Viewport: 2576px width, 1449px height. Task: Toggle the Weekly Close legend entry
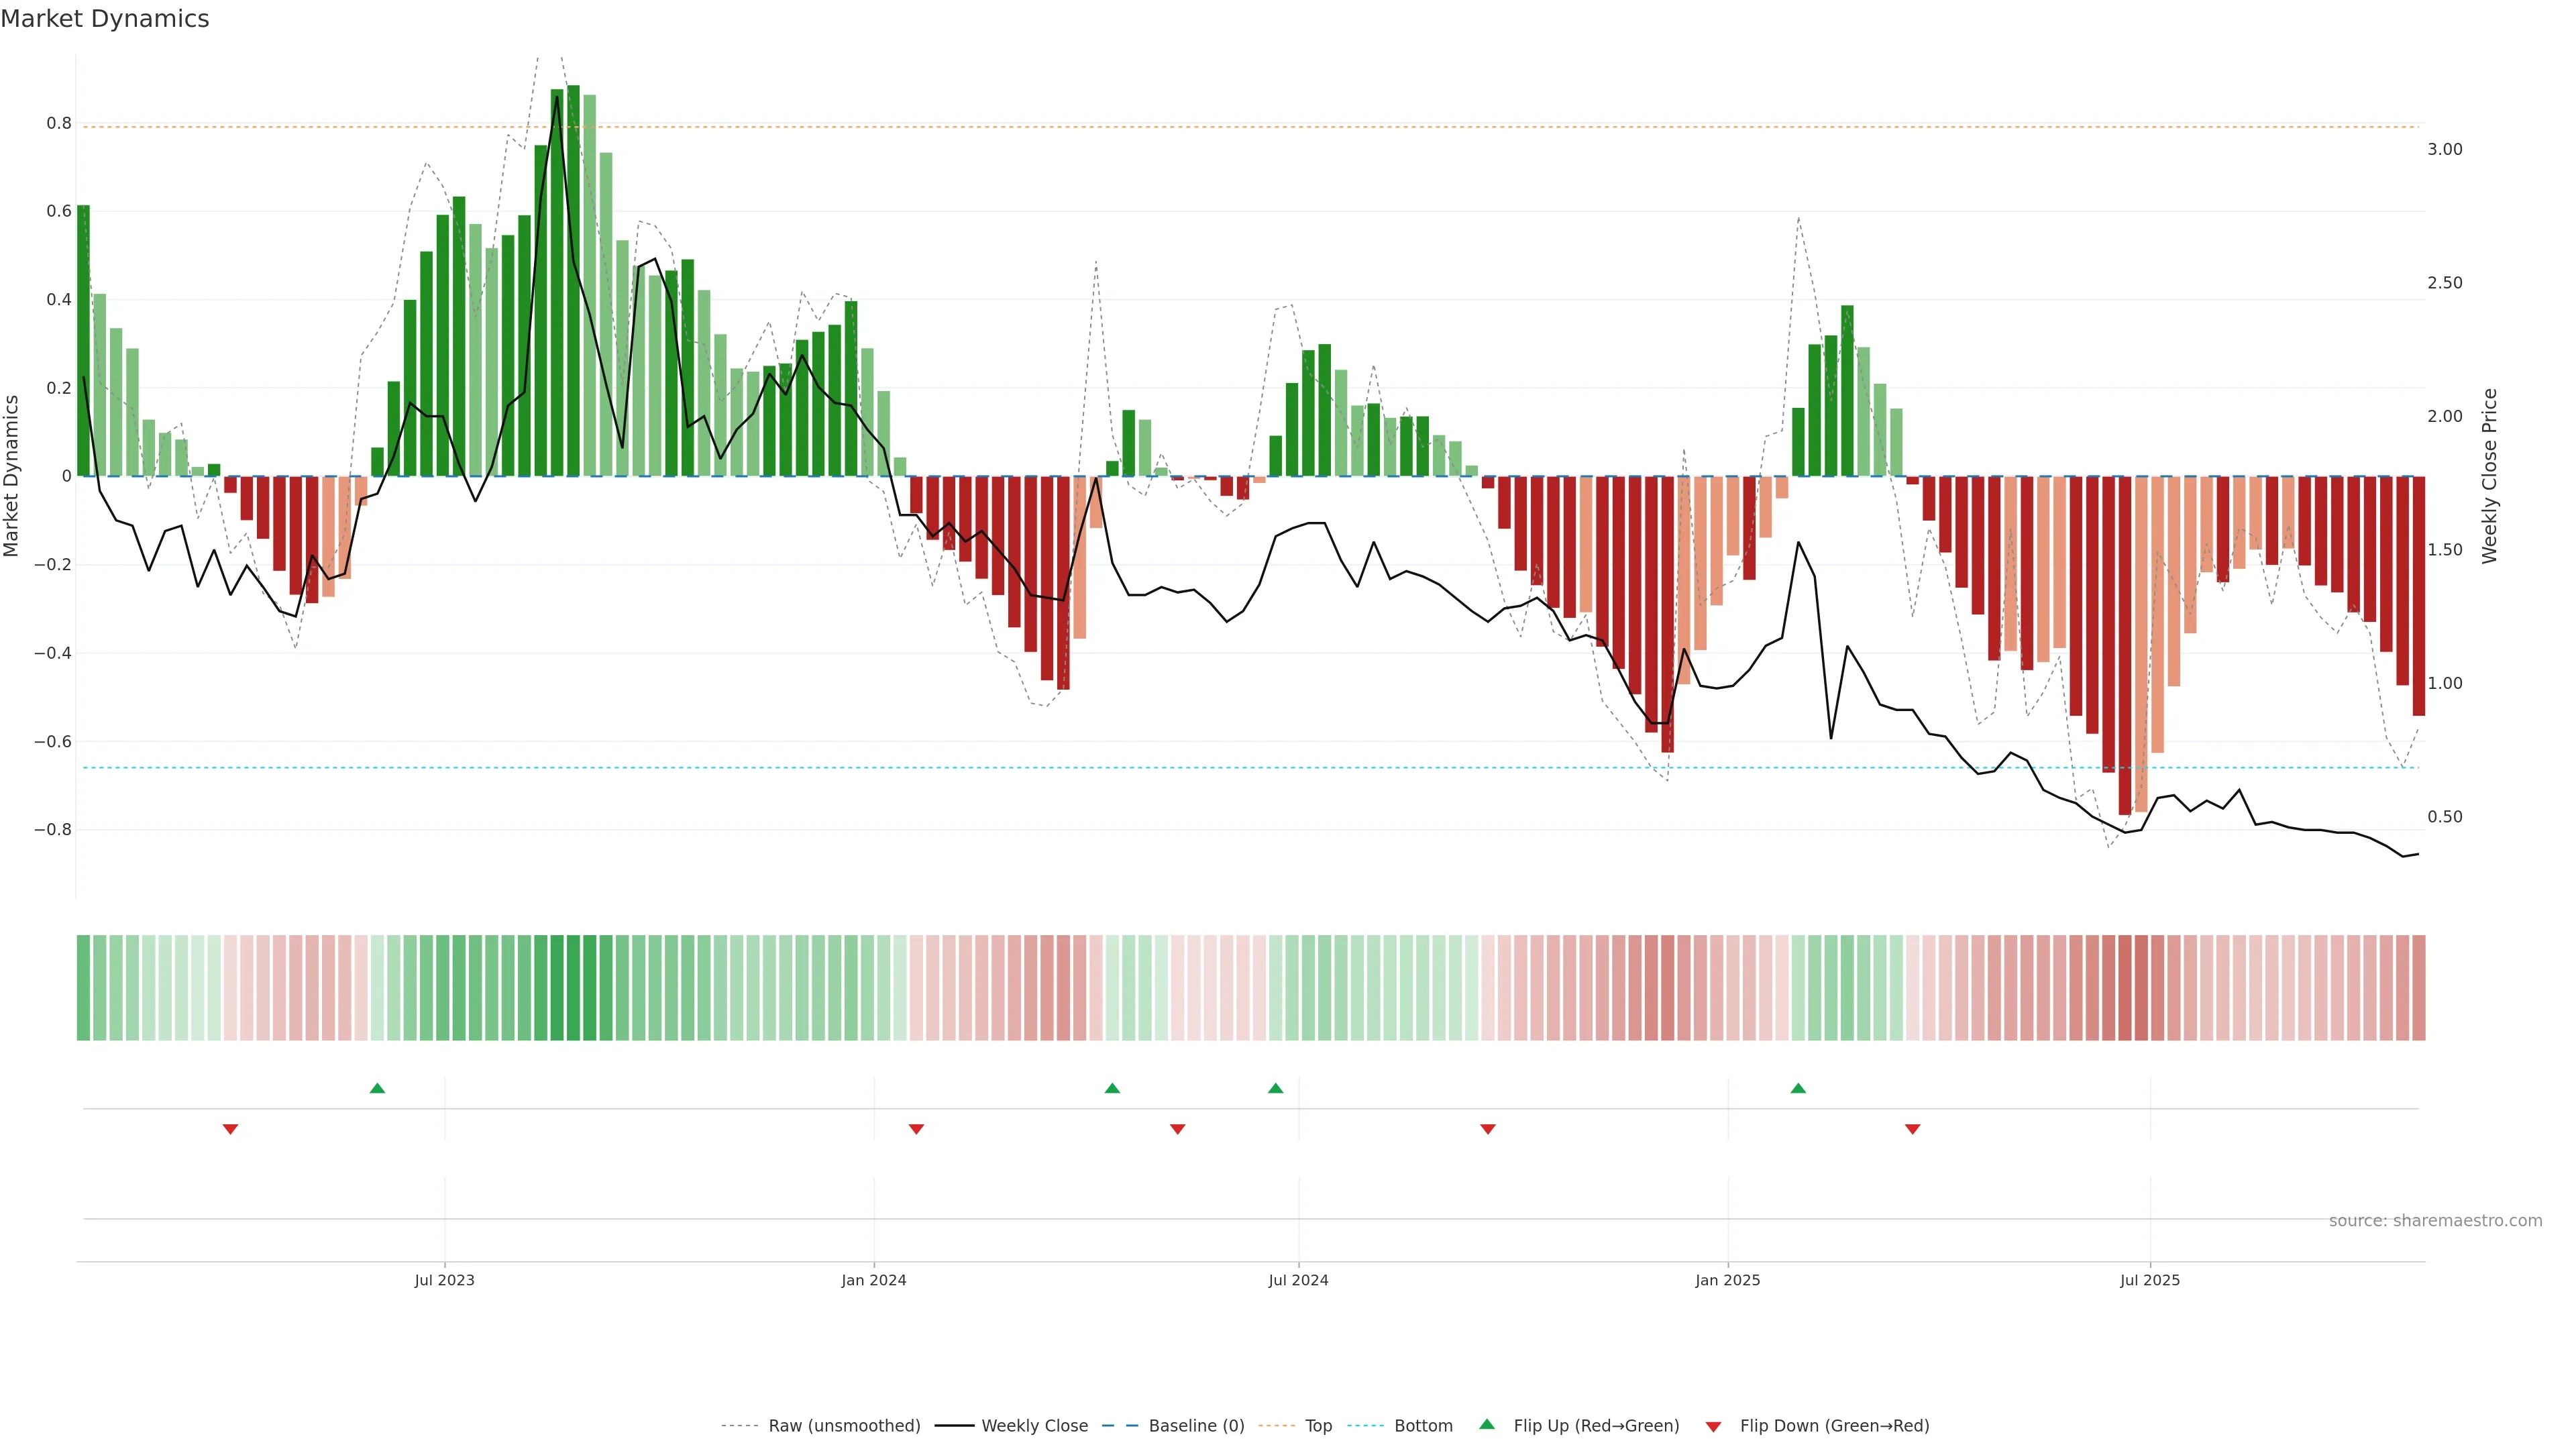point(1034,1426)
